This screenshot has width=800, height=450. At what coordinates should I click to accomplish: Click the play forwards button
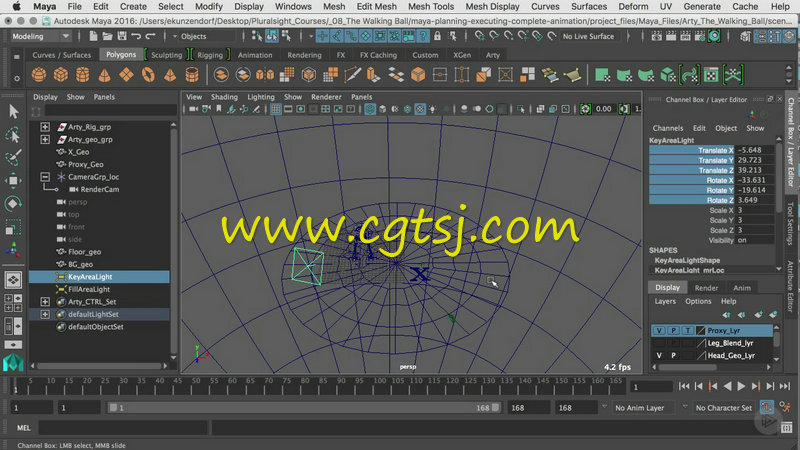741,386
